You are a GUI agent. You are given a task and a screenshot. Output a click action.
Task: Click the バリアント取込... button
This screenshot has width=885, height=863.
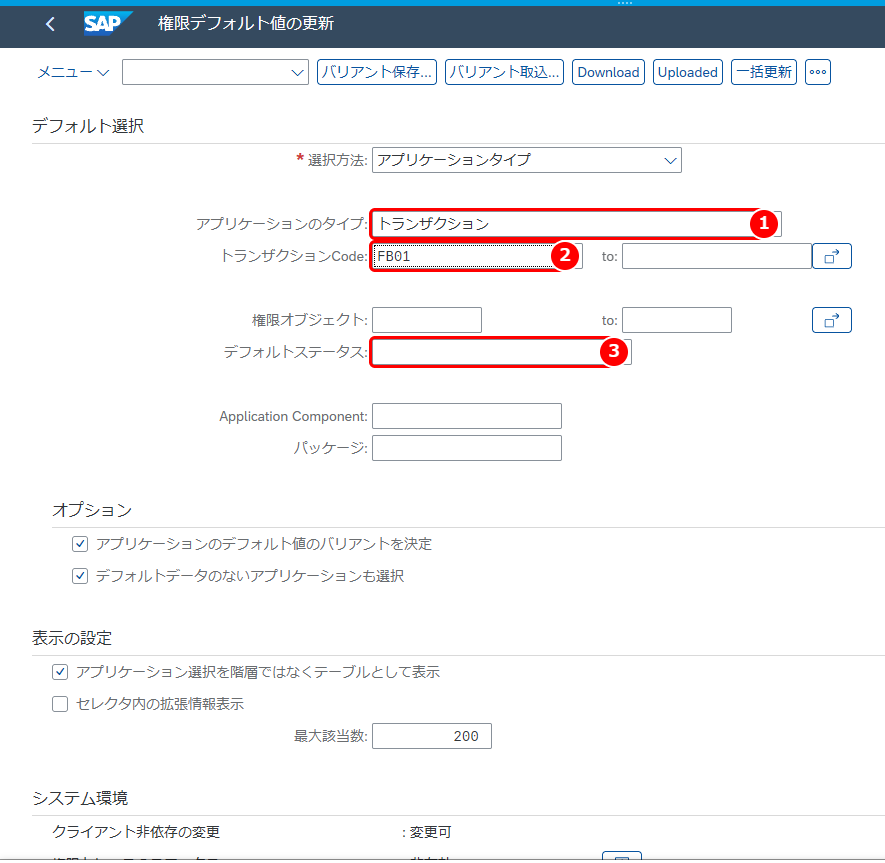click(x=504, y=72)
